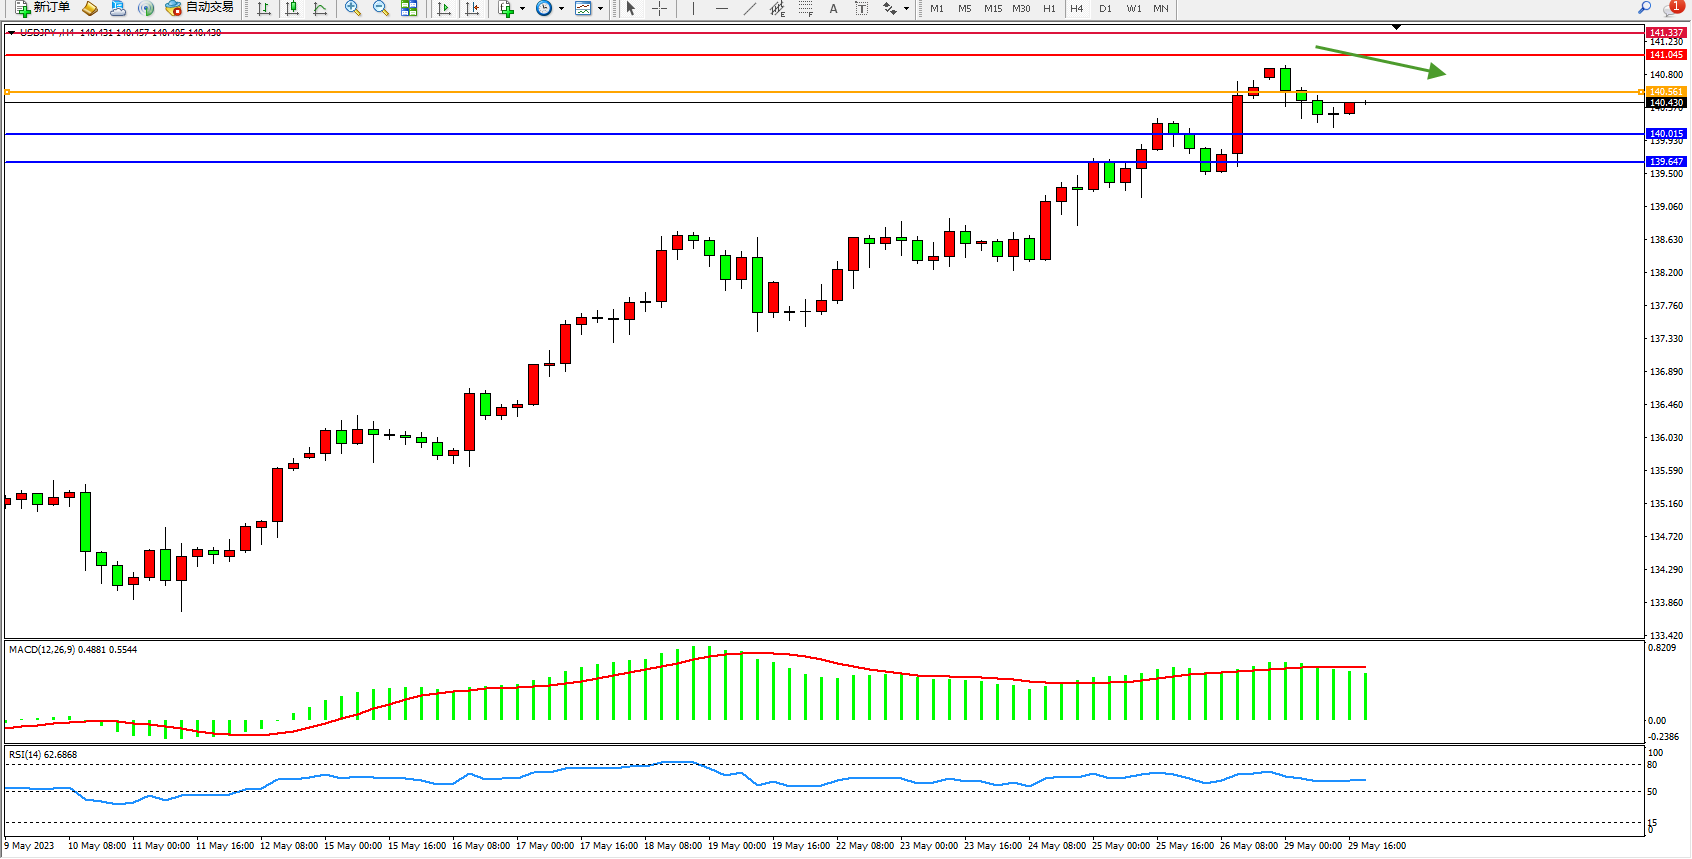Select the text label tool

[834, 8]
